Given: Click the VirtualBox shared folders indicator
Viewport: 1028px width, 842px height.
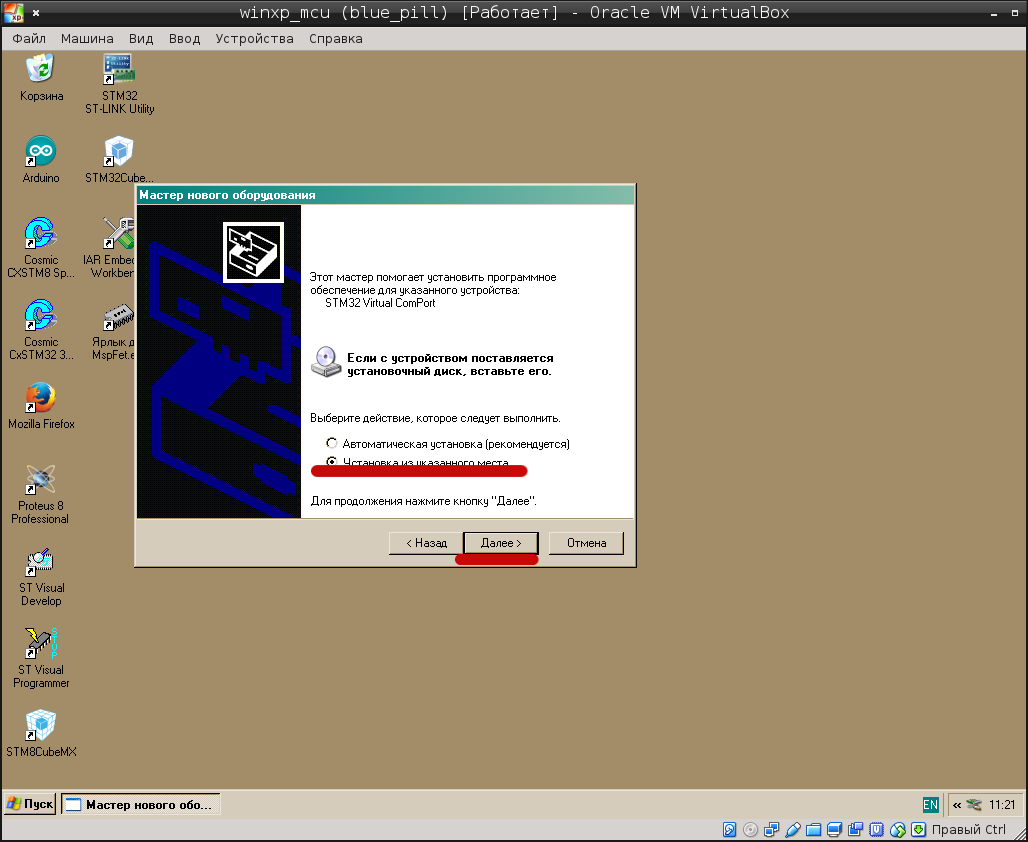Looking at the screenshot, I should click(x=814, y=830).
